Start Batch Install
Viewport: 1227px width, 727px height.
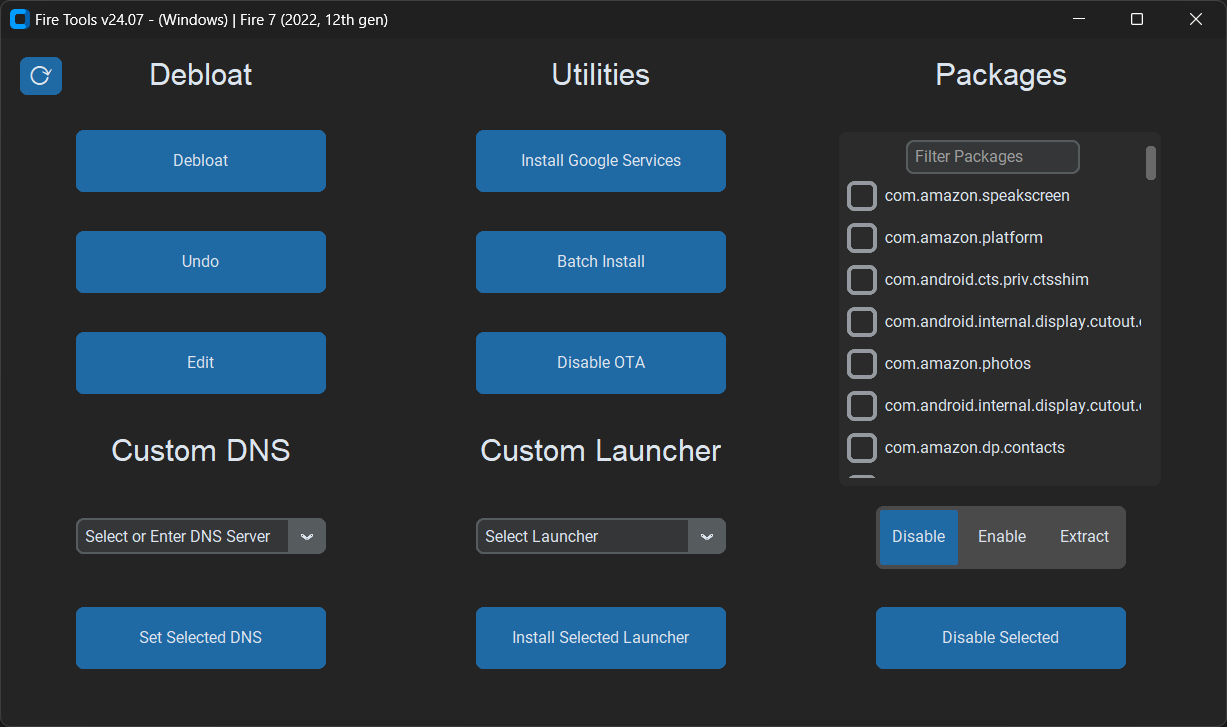point(601,262)
